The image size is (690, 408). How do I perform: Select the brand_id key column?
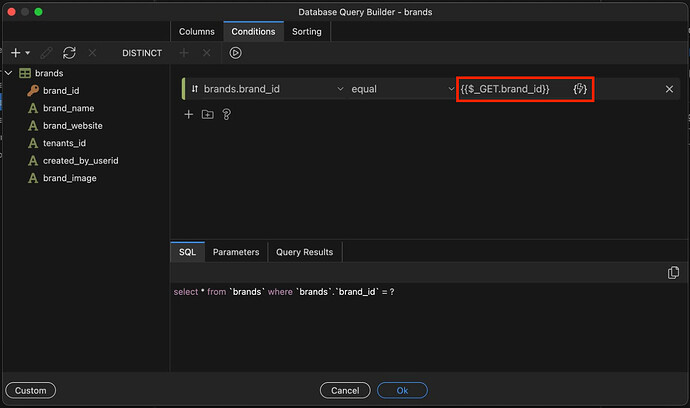(x=61, y=91)
